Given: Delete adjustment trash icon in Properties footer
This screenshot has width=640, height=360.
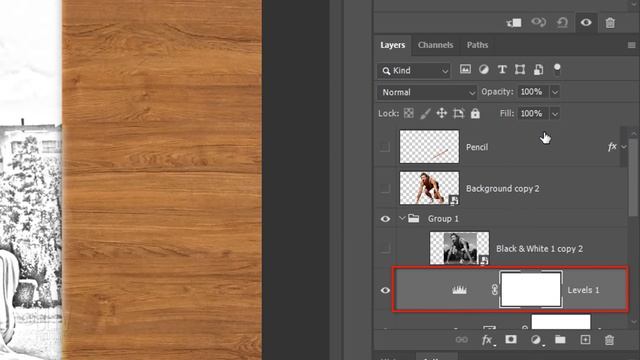Looking at the screenshot, I should click(x=610, y=23).
